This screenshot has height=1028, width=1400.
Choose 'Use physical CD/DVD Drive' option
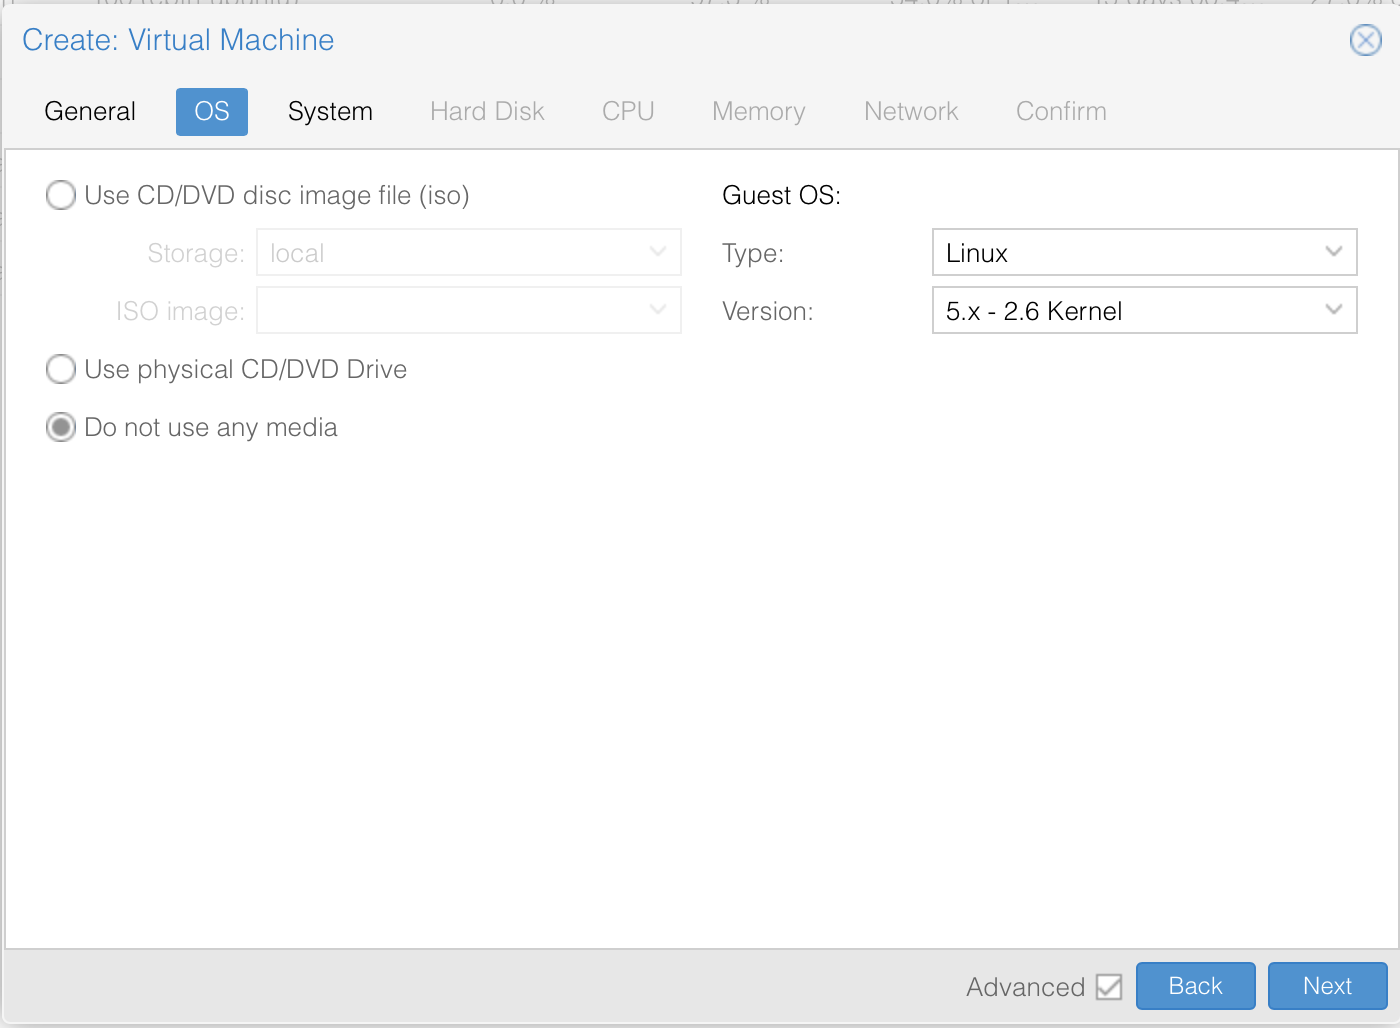click(61, 369)
